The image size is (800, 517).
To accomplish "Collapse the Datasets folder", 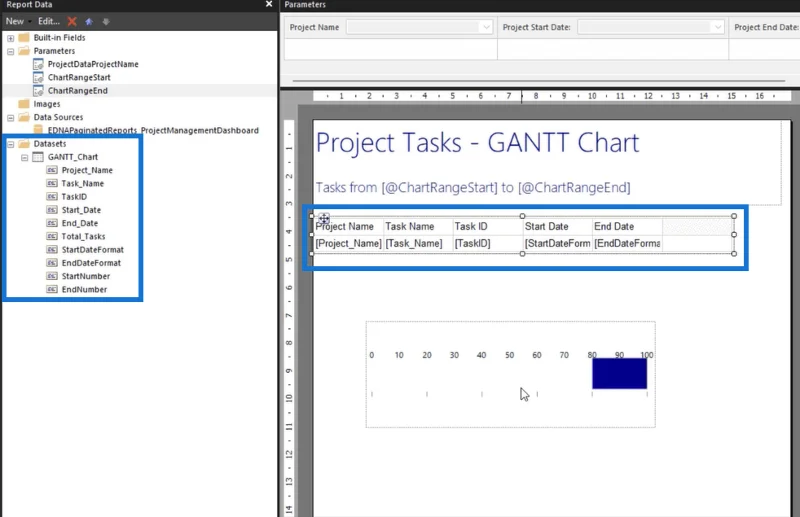I will (x=11, y=144).
